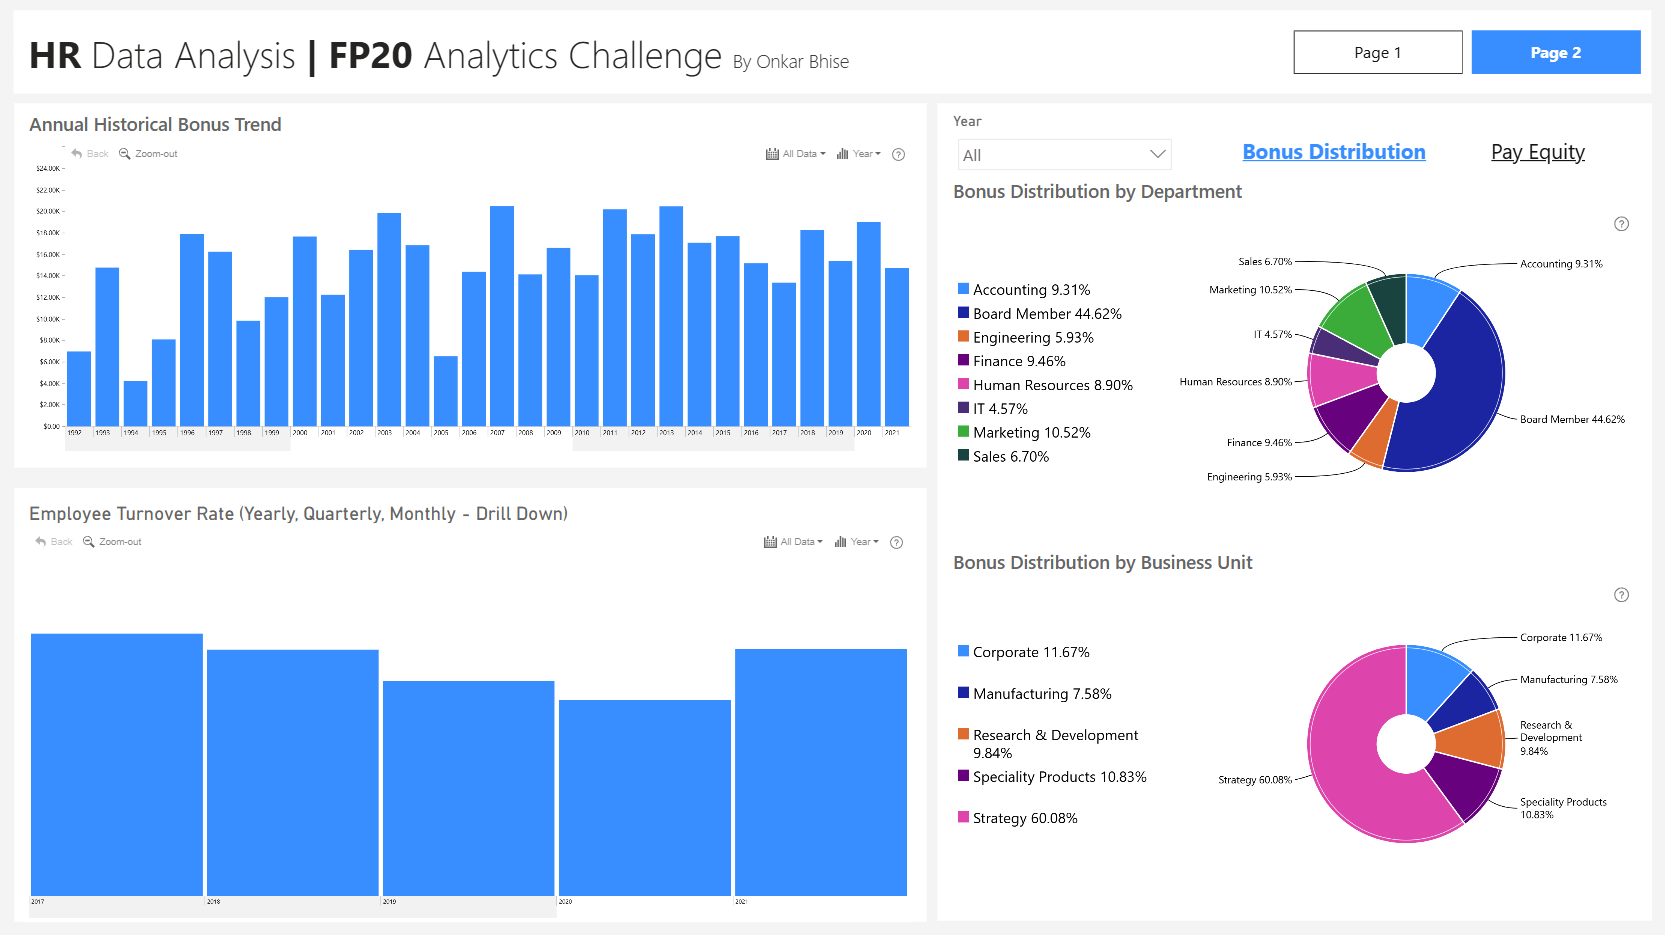
Task: Open help icon on Bonus Trend chart
Action: [898, 154]
